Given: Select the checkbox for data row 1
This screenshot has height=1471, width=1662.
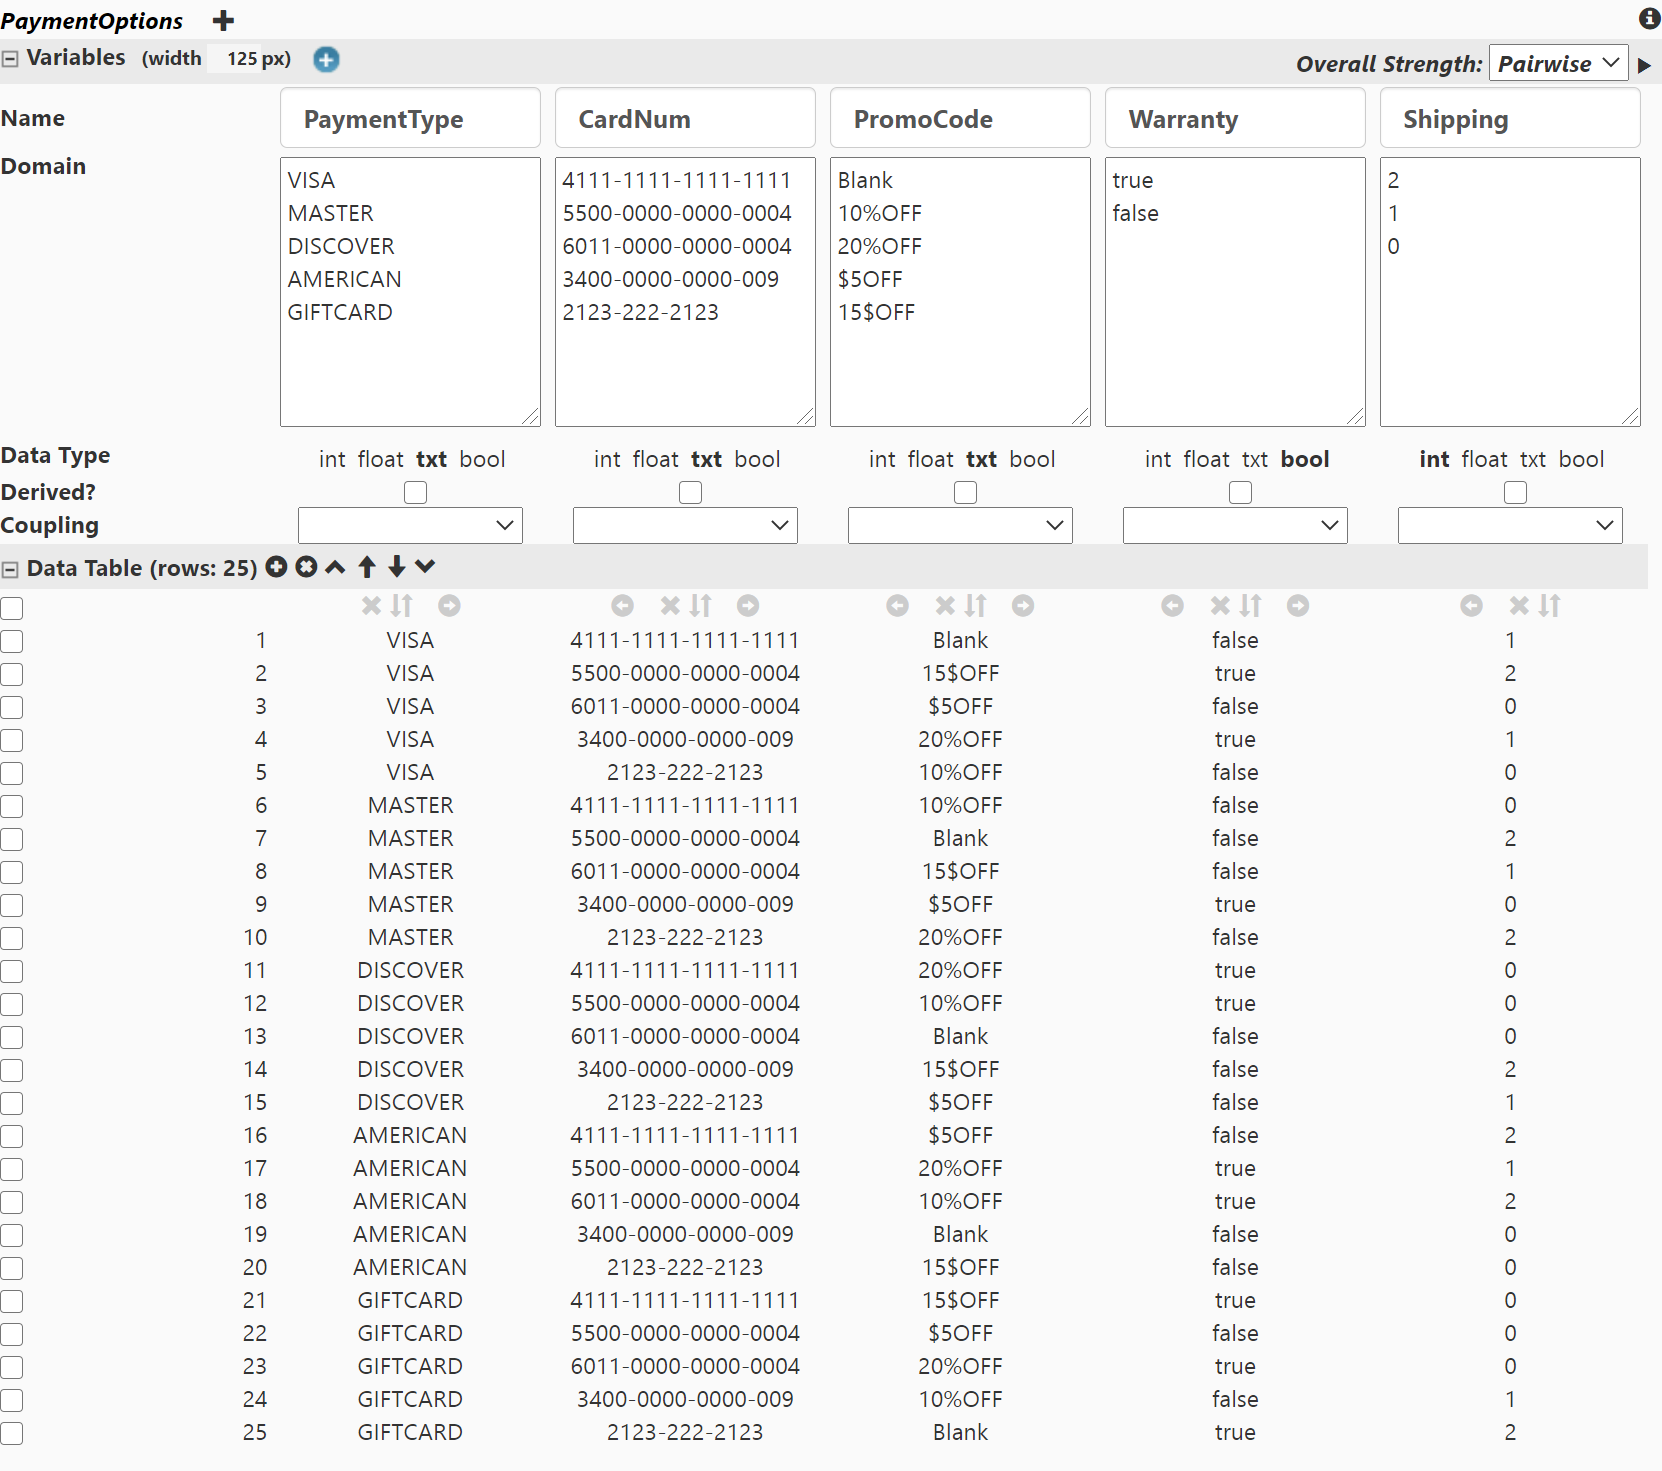Looking at the screenshot, I should tap(12, 641).
